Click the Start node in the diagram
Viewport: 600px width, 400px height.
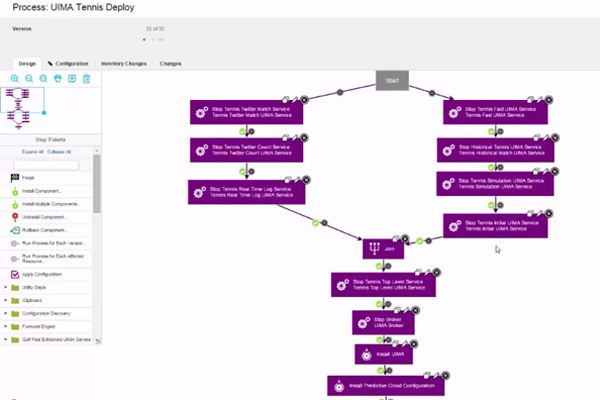coord(392,81)
